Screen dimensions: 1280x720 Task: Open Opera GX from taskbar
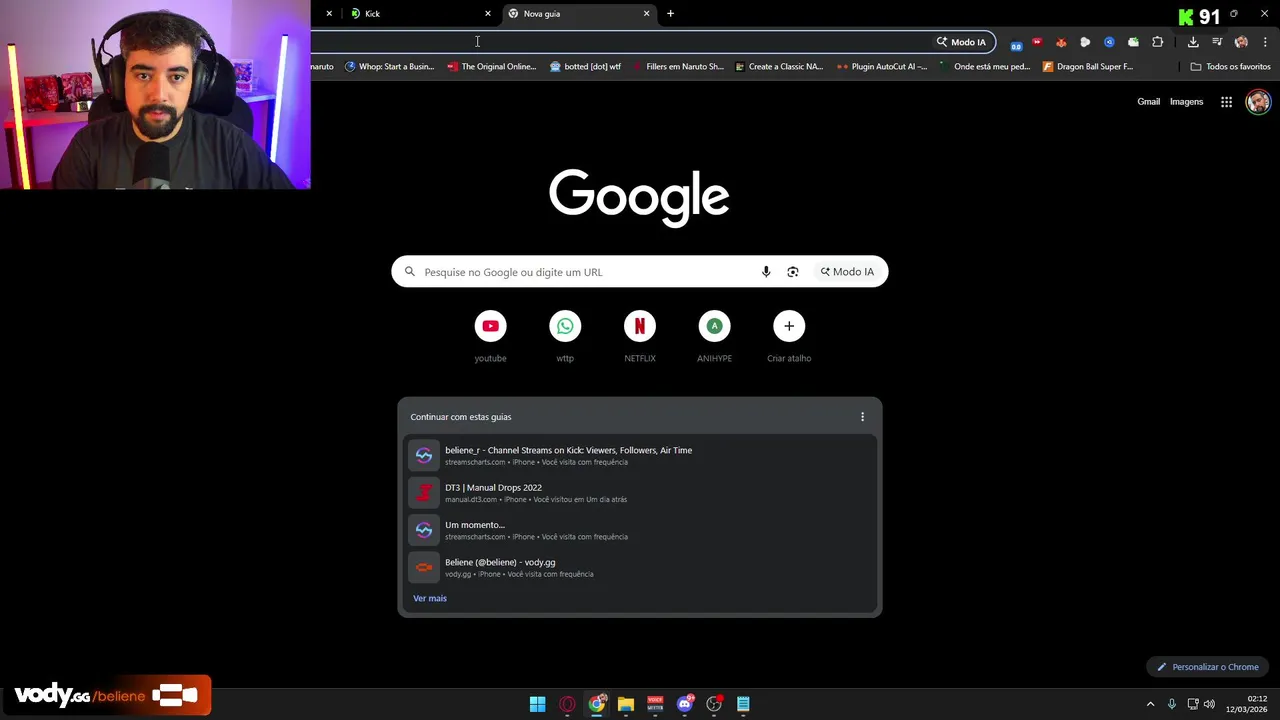tap(567, 704)
